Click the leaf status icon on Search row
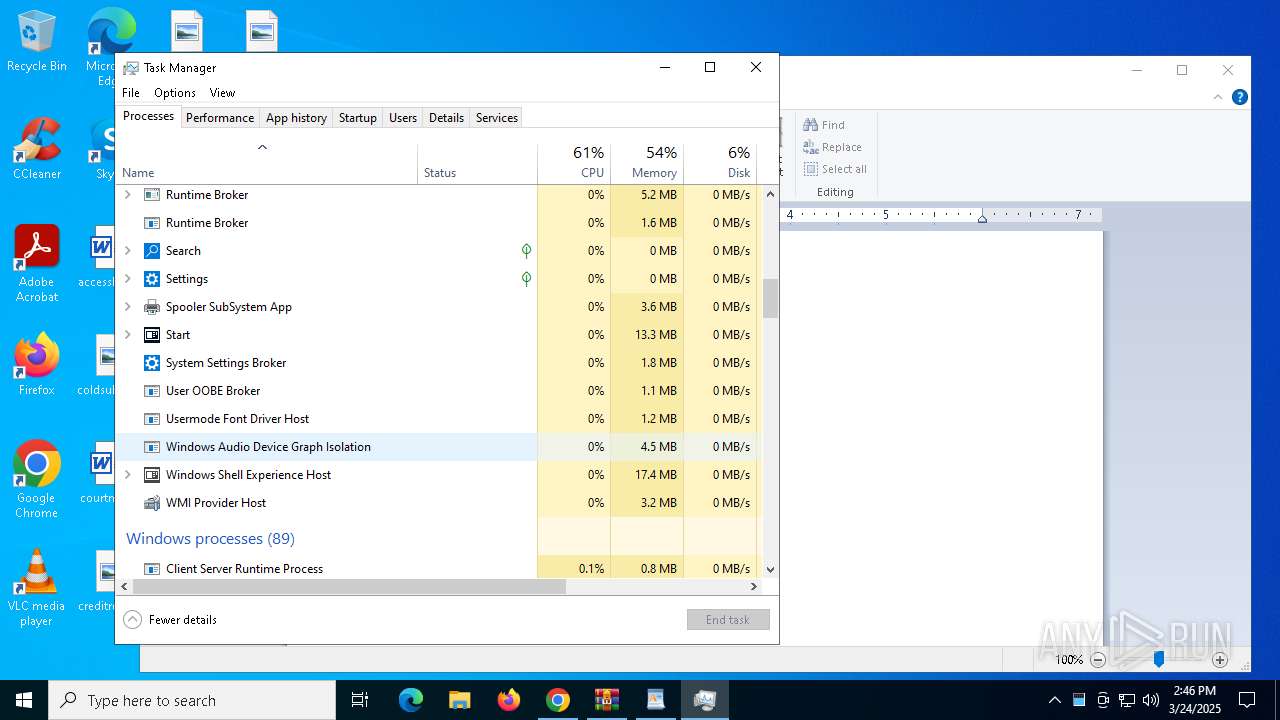Image resolution: width=1280 pixels, height=720 pixels. tap(526, 251)
